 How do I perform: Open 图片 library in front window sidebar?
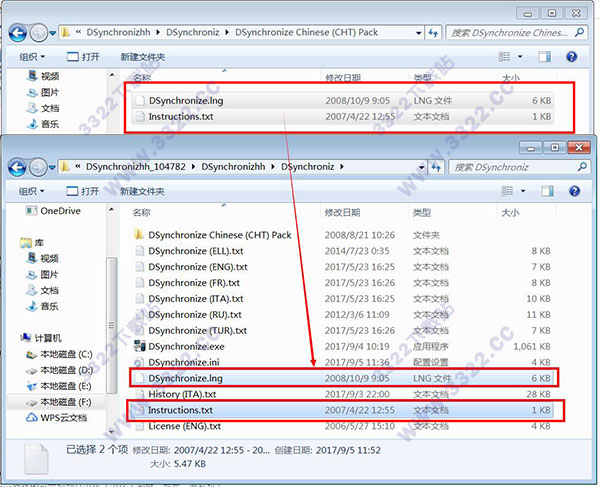click(x=43, y=275)
